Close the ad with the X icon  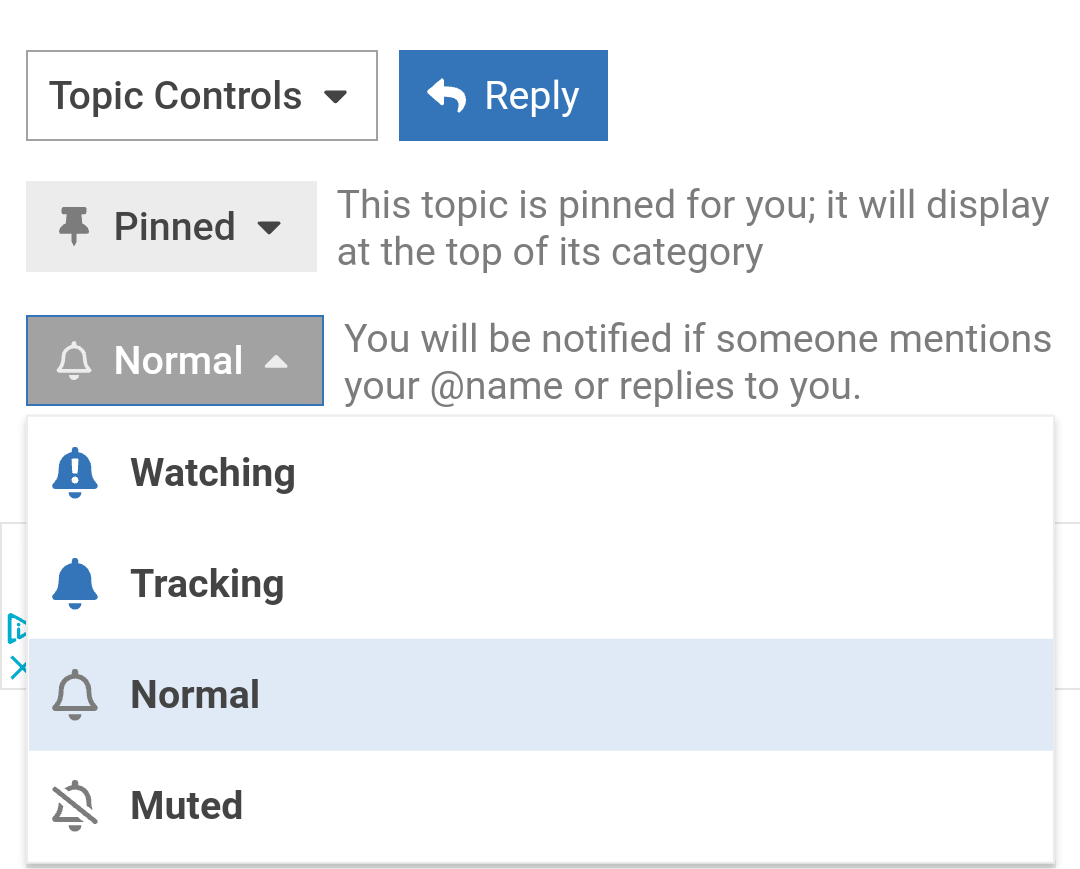[18, 667]
